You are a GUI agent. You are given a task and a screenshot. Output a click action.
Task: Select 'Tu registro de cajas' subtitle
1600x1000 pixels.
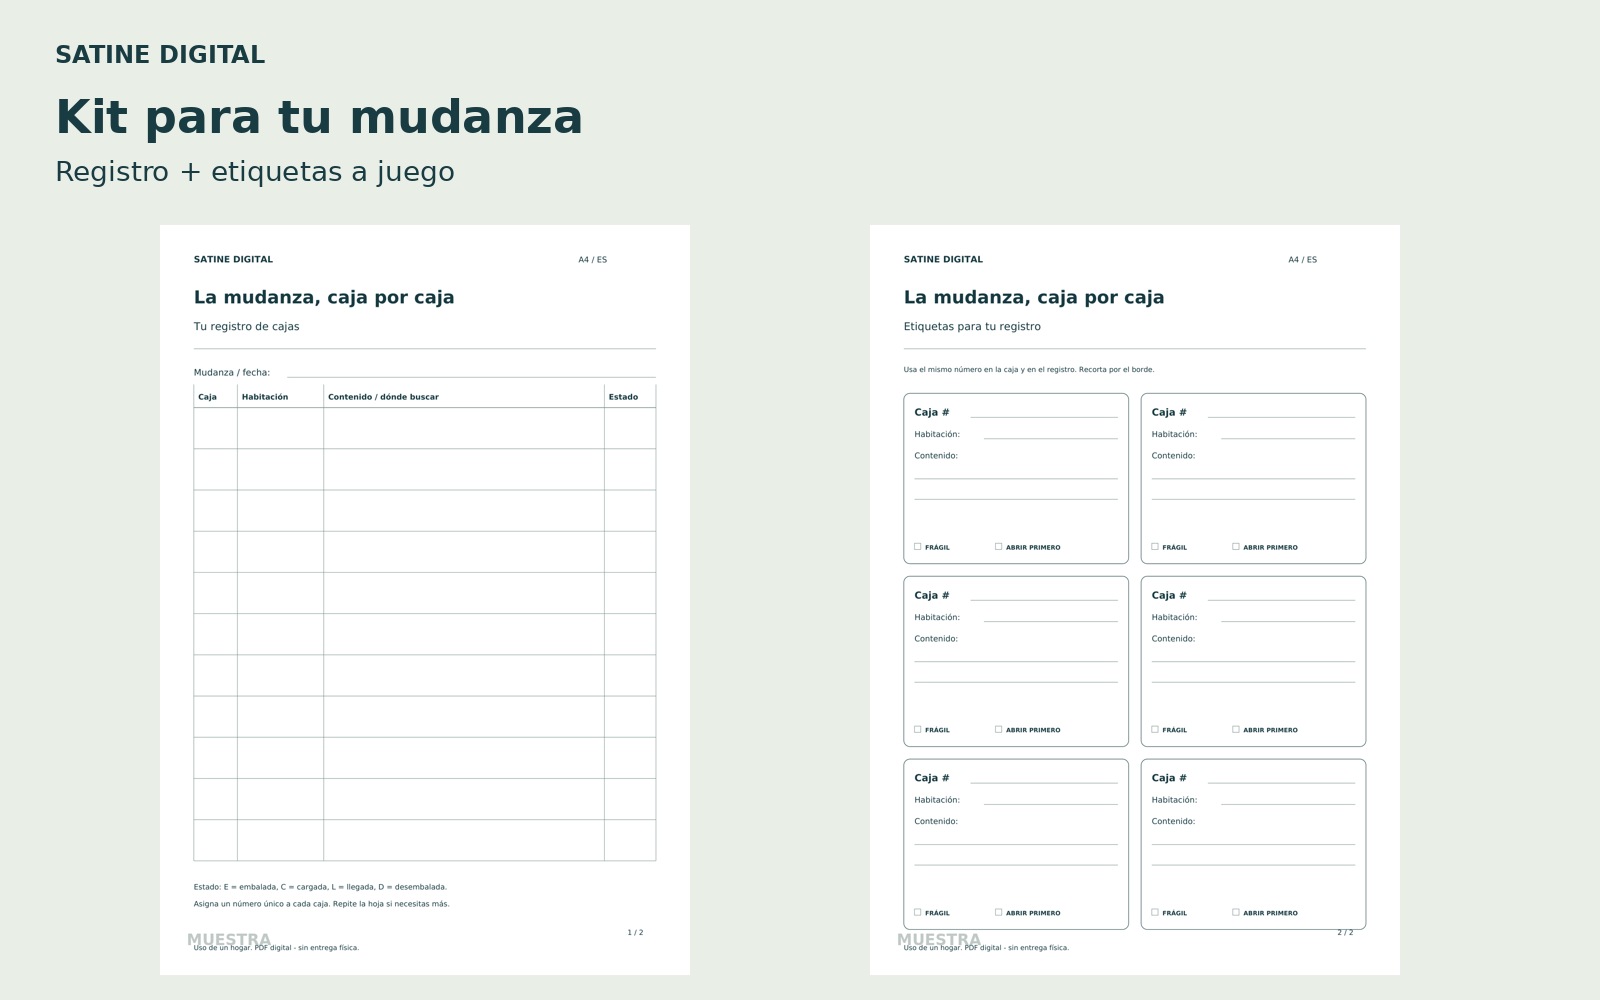[246, 327]
